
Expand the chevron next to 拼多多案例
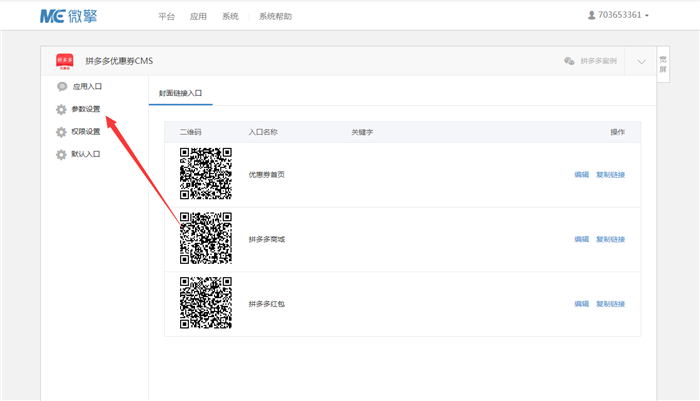[x=641, y=61]
